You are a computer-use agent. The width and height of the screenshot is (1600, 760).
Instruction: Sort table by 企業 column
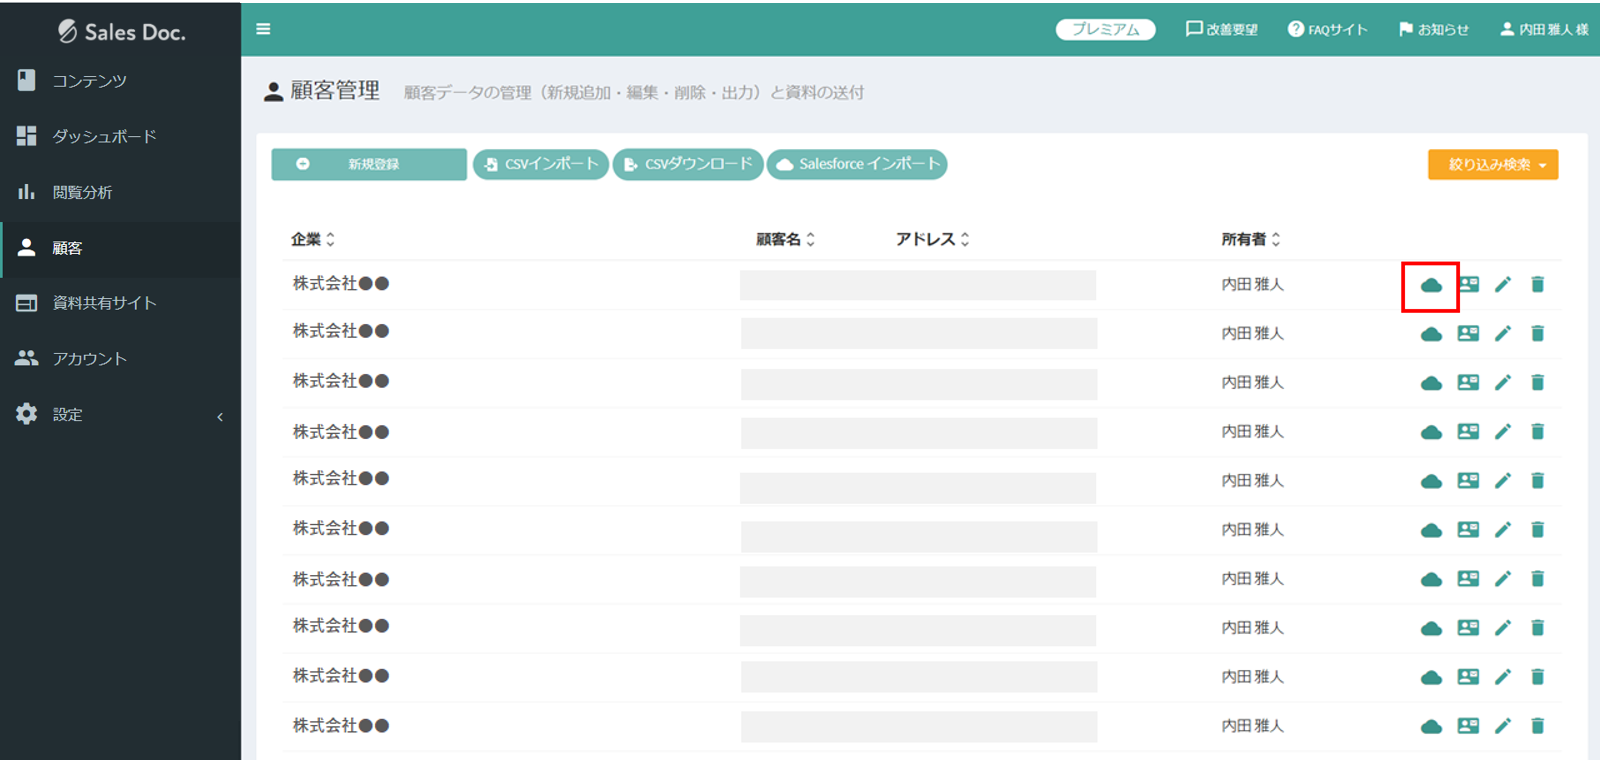313,240
